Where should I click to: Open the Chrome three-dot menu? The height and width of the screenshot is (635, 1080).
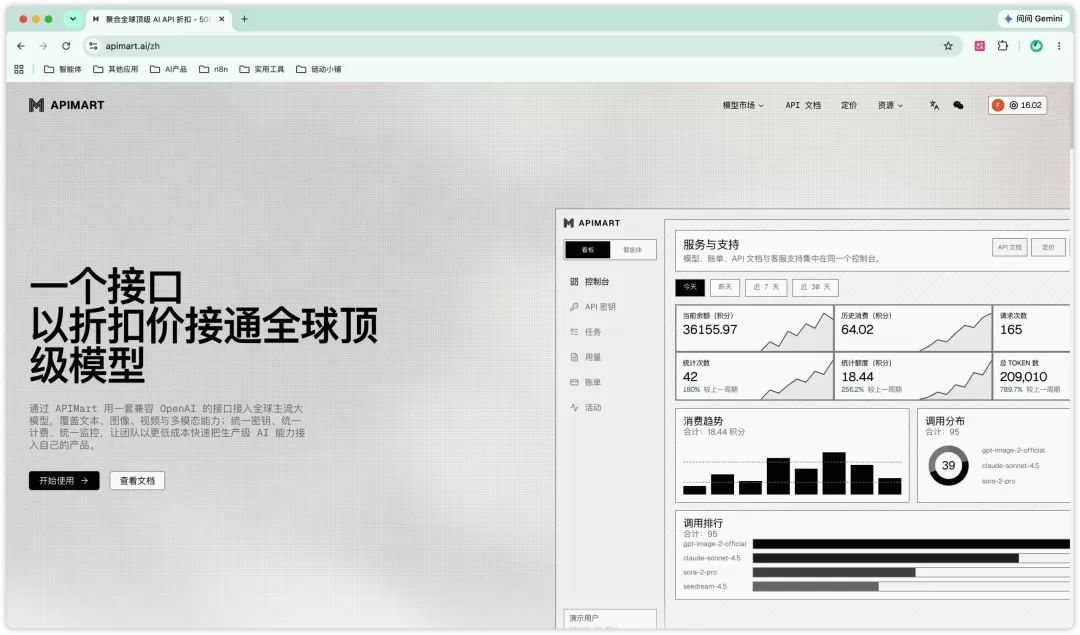(1059, 46)
